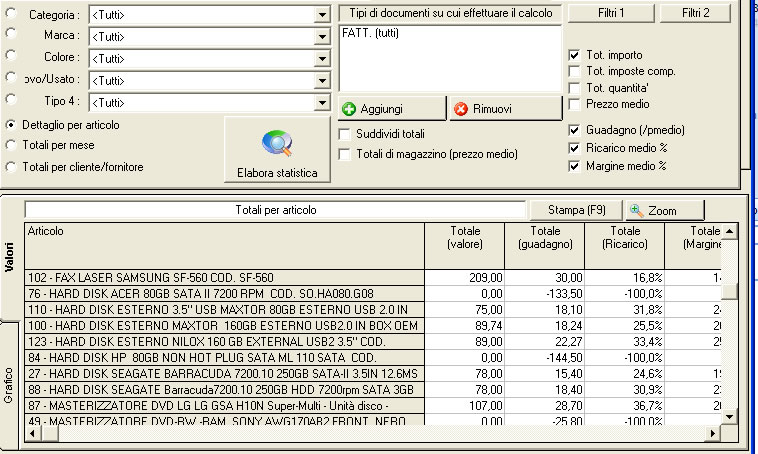758x454 pixels.
Task: Click the table scroll down arrow
Action: click(729, 416)
